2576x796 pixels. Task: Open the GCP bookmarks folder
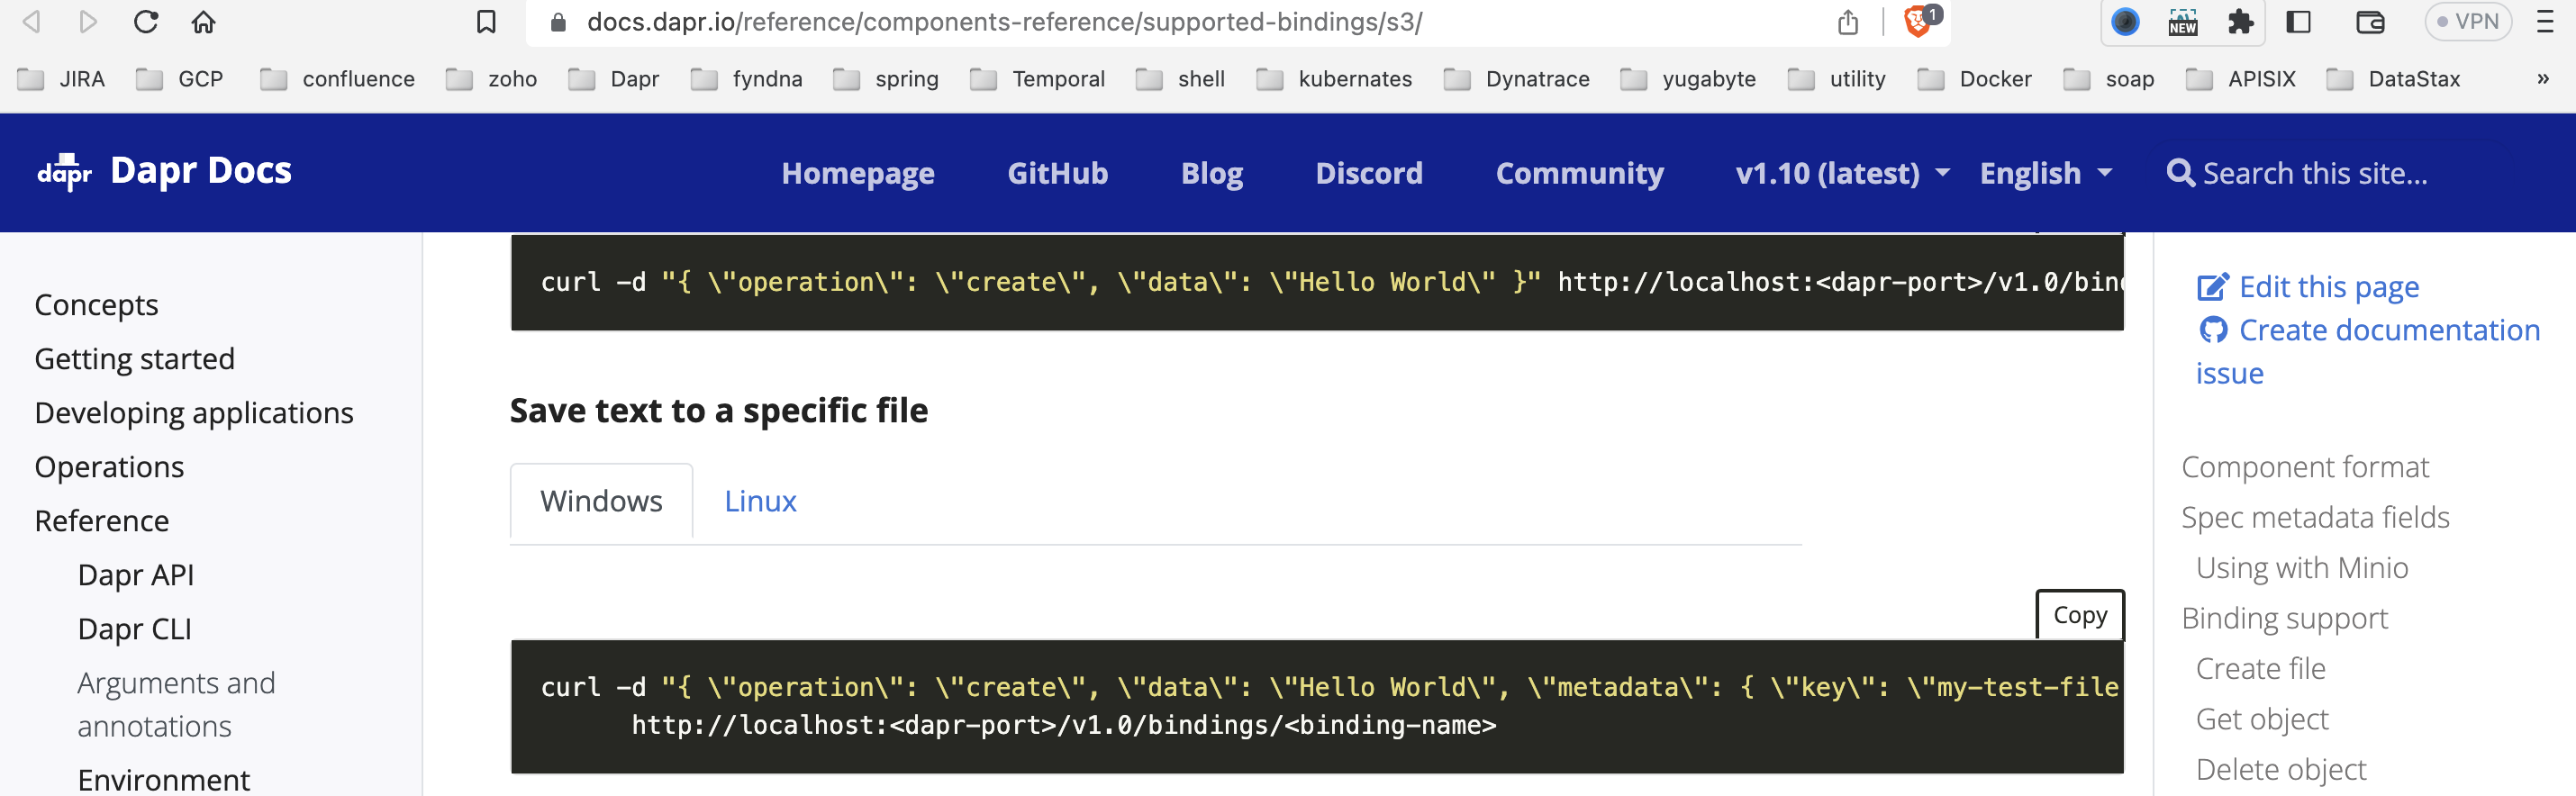point(180,79)
